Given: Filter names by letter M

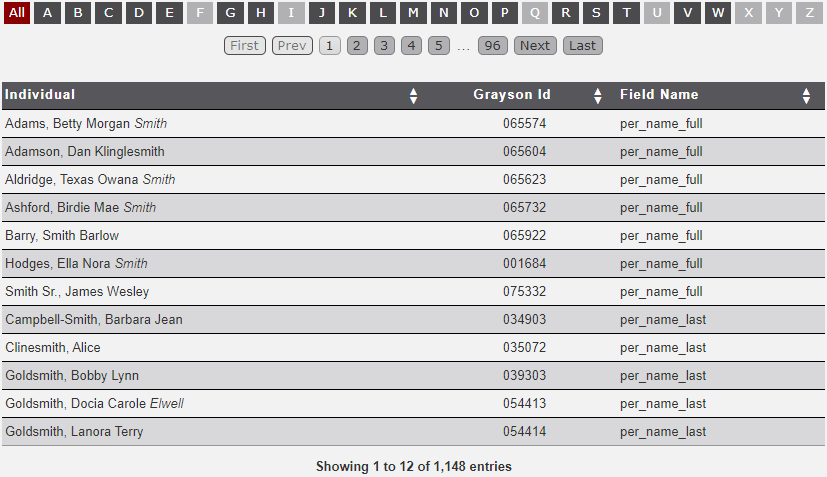Looking at the screenshot, I should pyautogui.click(x=413, y=13).
